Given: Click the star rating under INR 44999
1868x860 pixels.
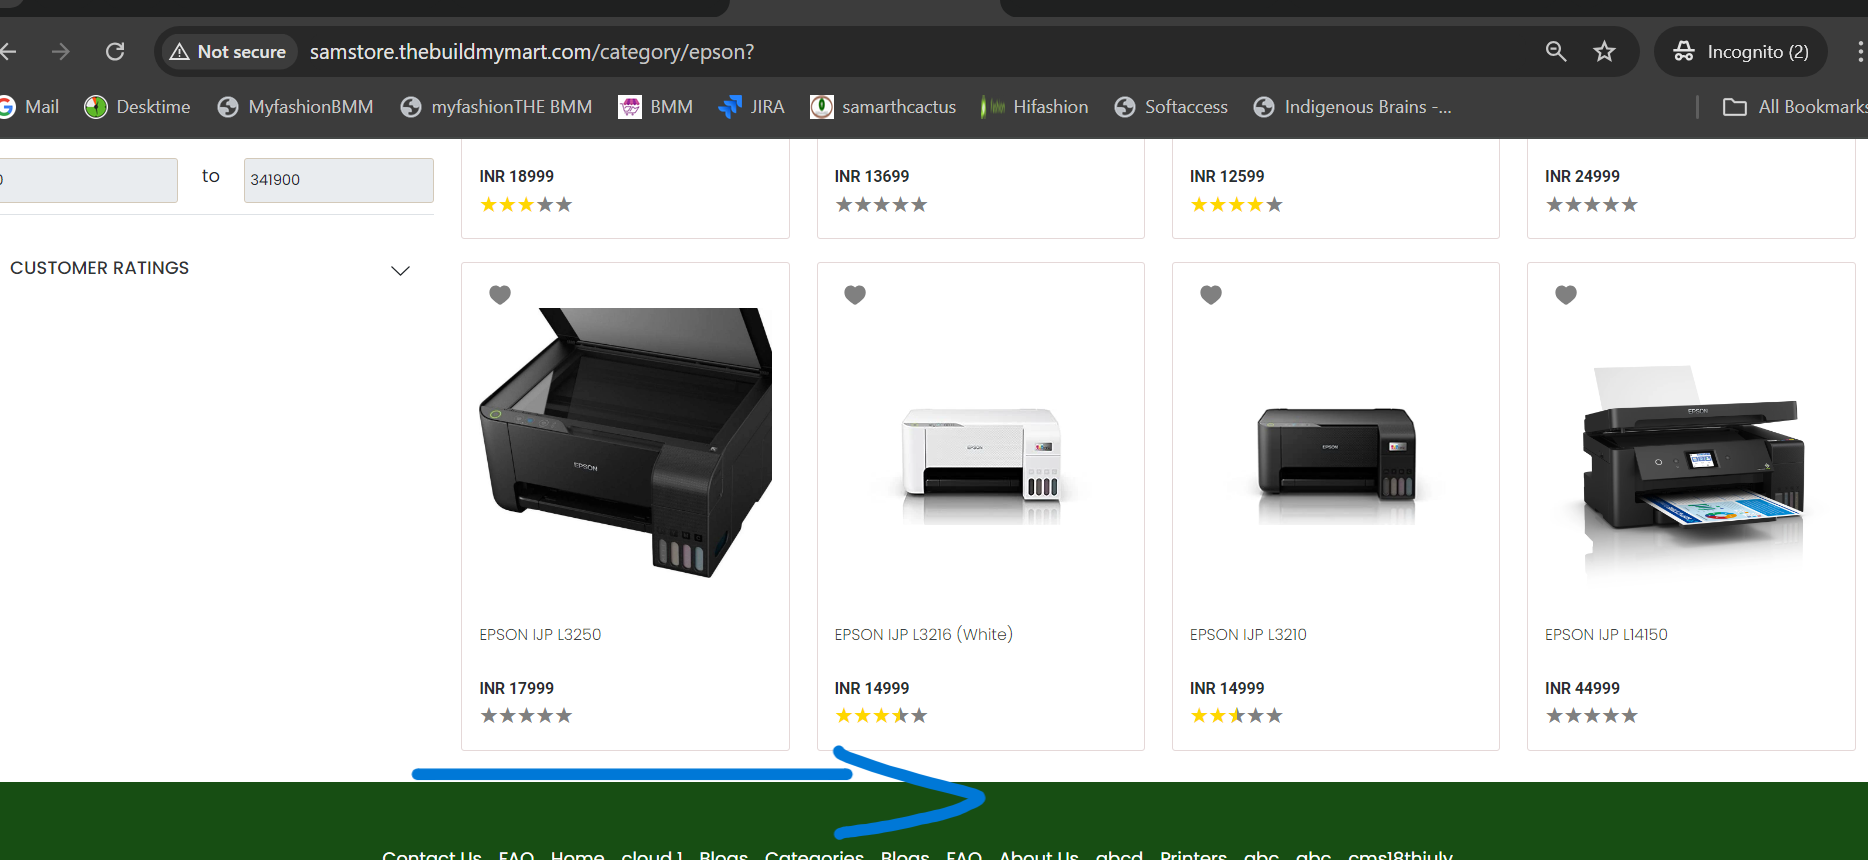Looking at the screenshot, I should [x=1592, y=716].
